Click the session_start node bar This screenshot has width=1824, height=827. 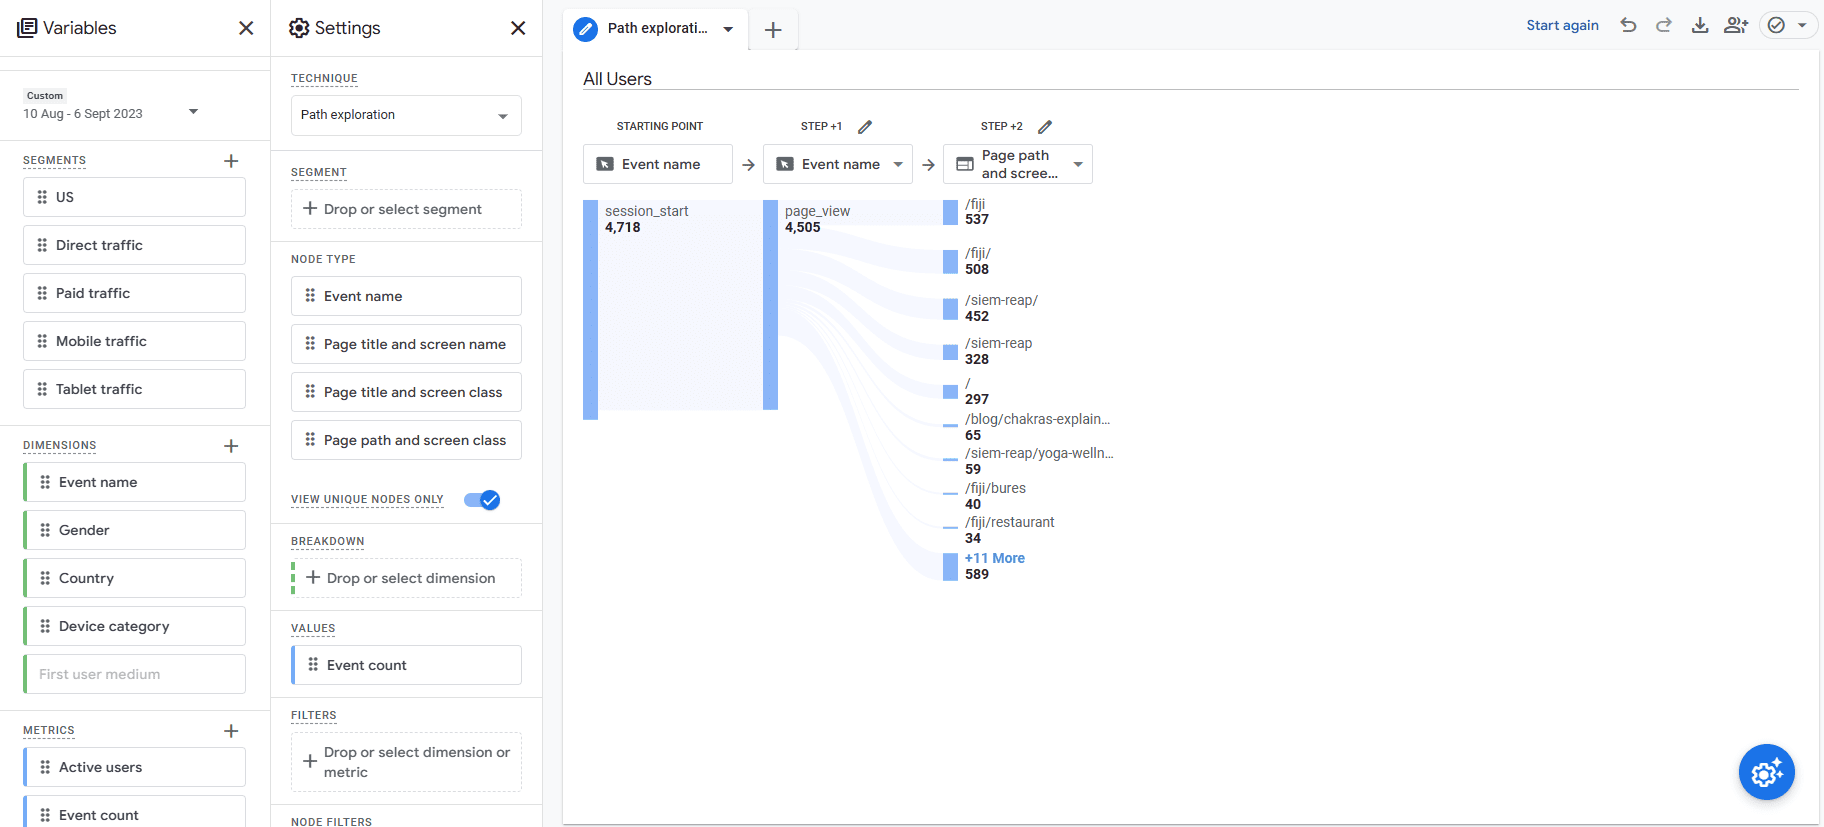(591, 309)
